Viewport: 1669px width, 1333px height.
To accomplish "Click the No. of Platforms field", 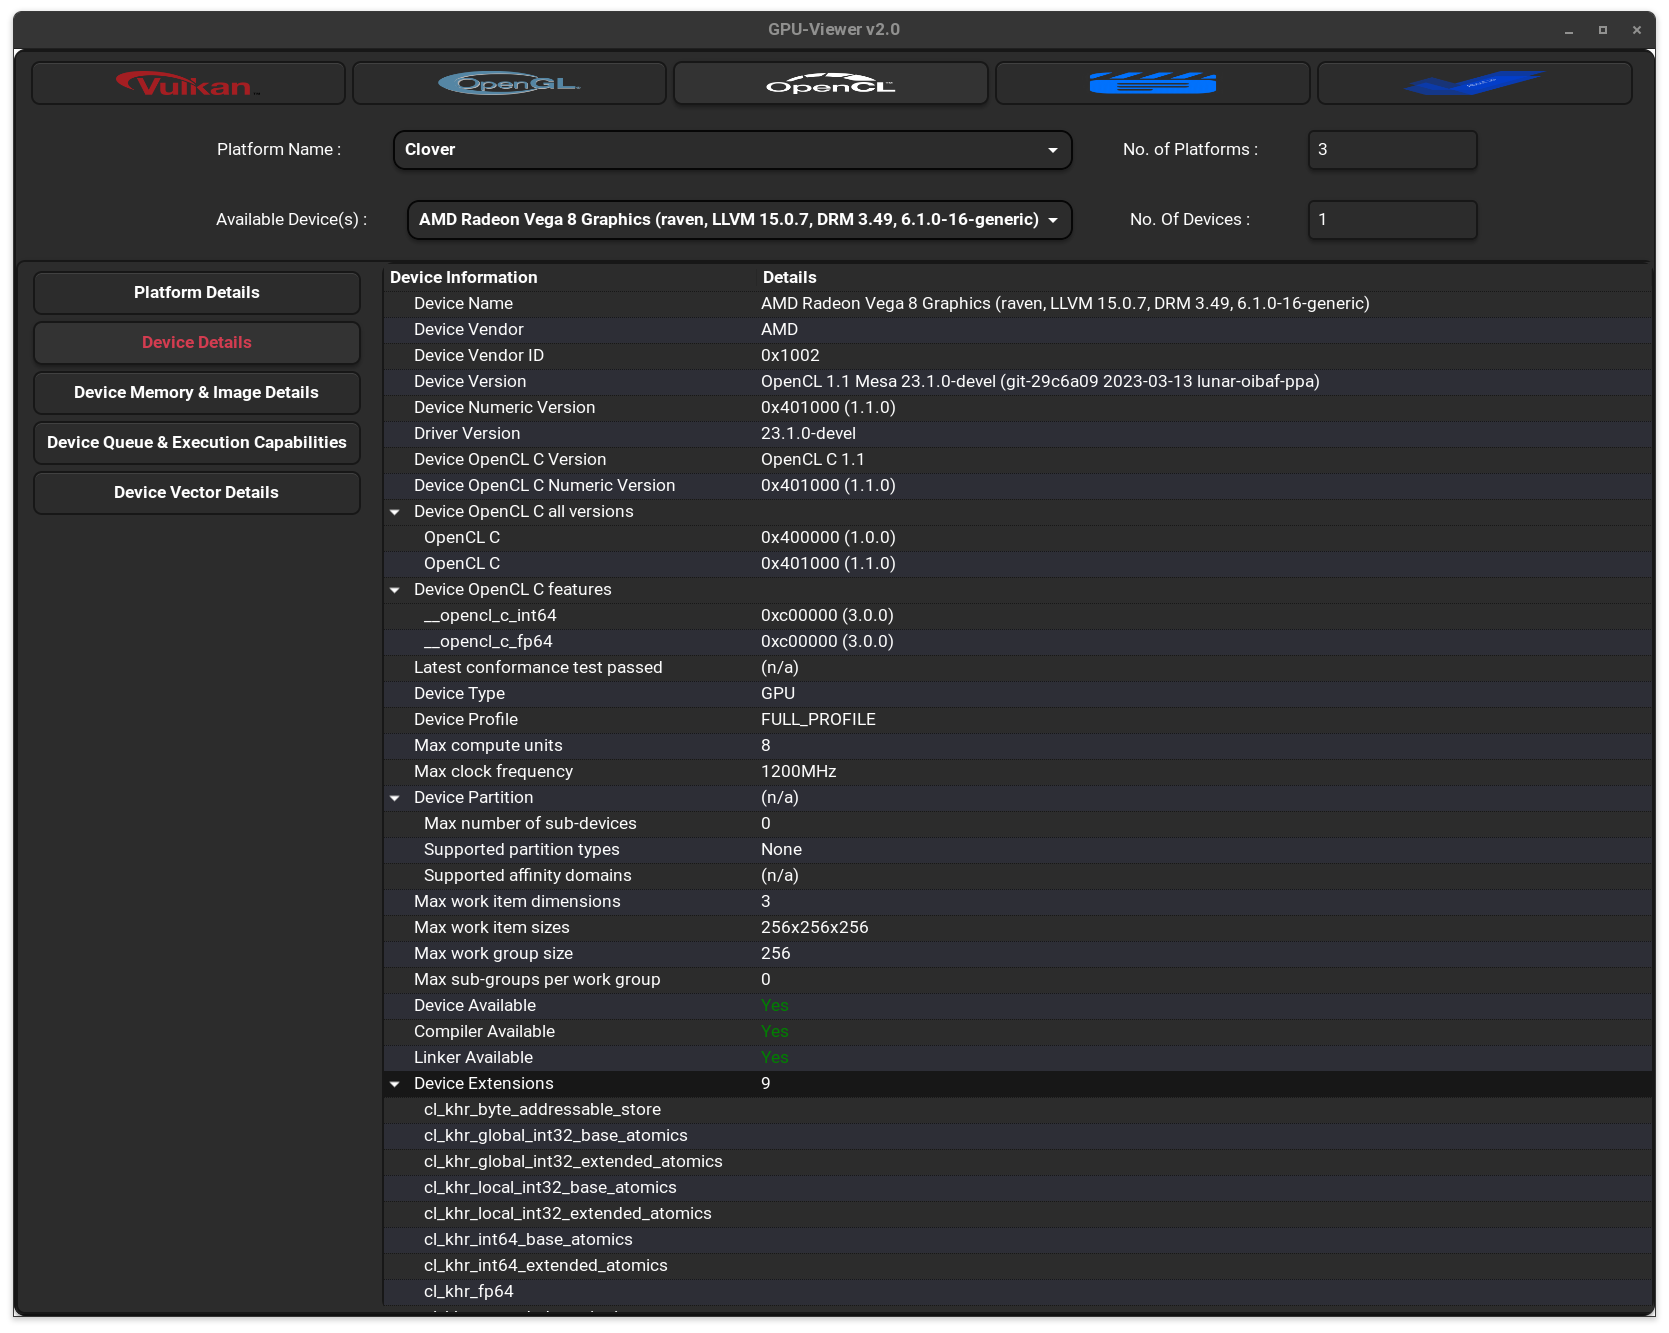I will (1391, 150).
